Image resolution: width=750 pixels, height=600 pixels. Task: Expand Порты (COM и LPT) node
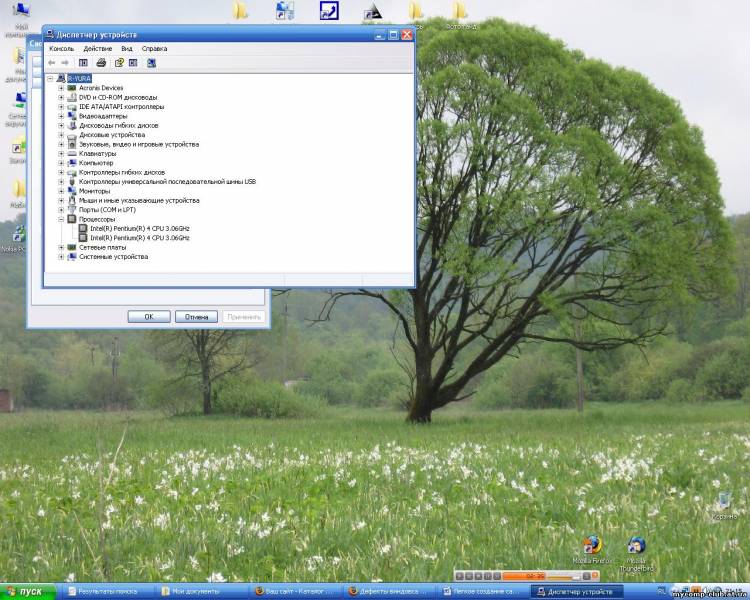click(x=61, y=210)
